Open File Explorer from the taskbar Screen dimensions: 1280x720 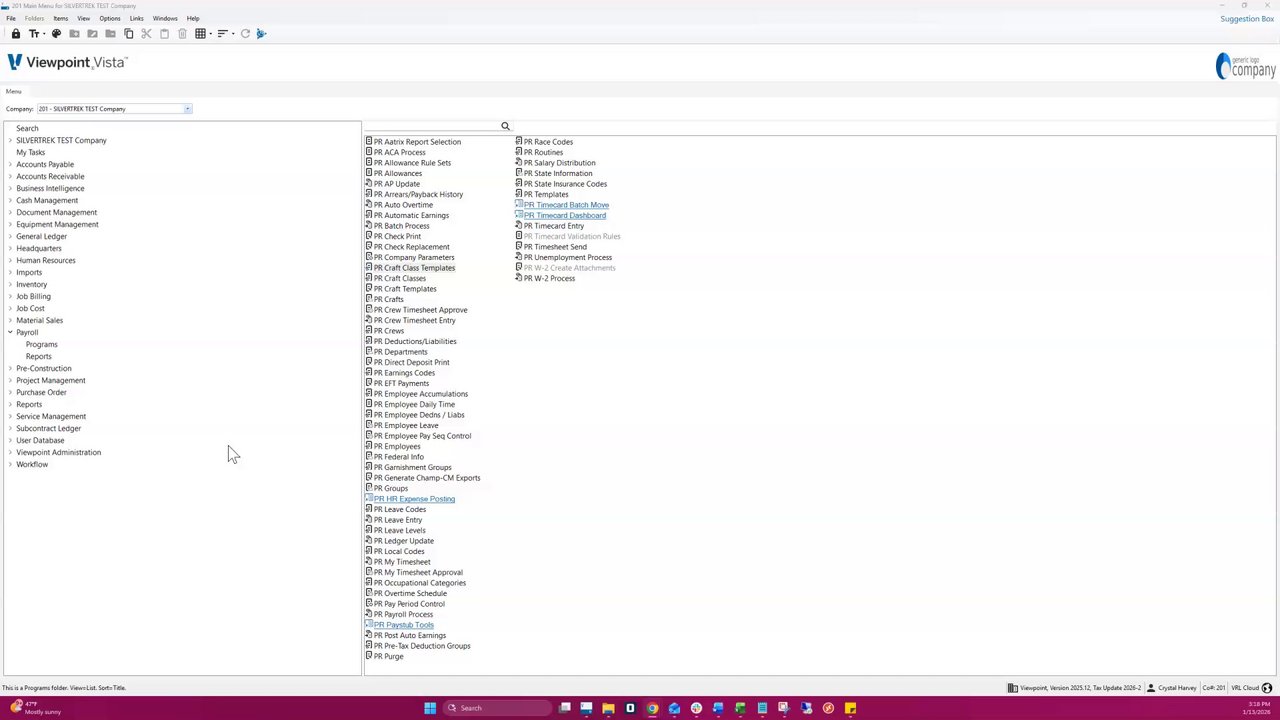tap(608, 708)
